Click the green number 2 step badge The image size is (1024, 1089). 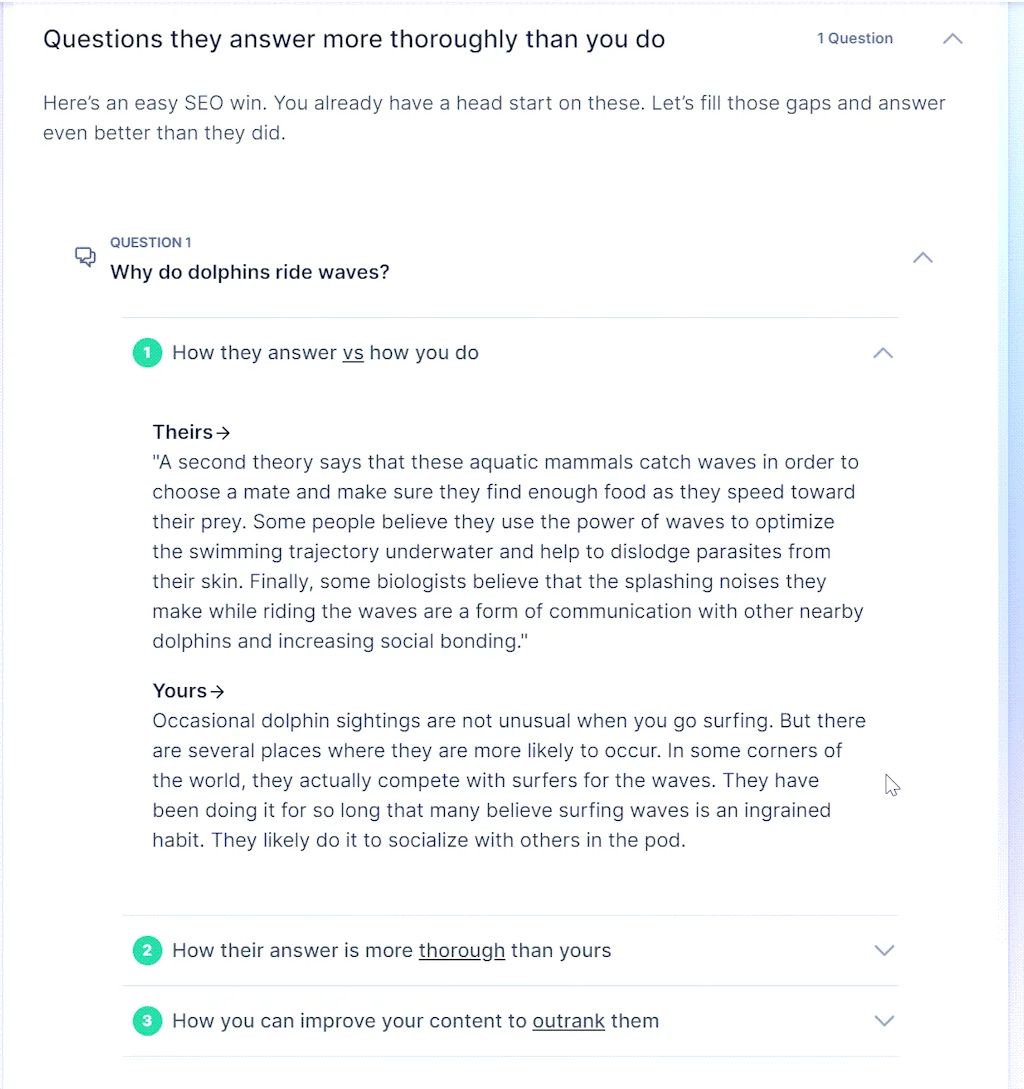(147, 950)
